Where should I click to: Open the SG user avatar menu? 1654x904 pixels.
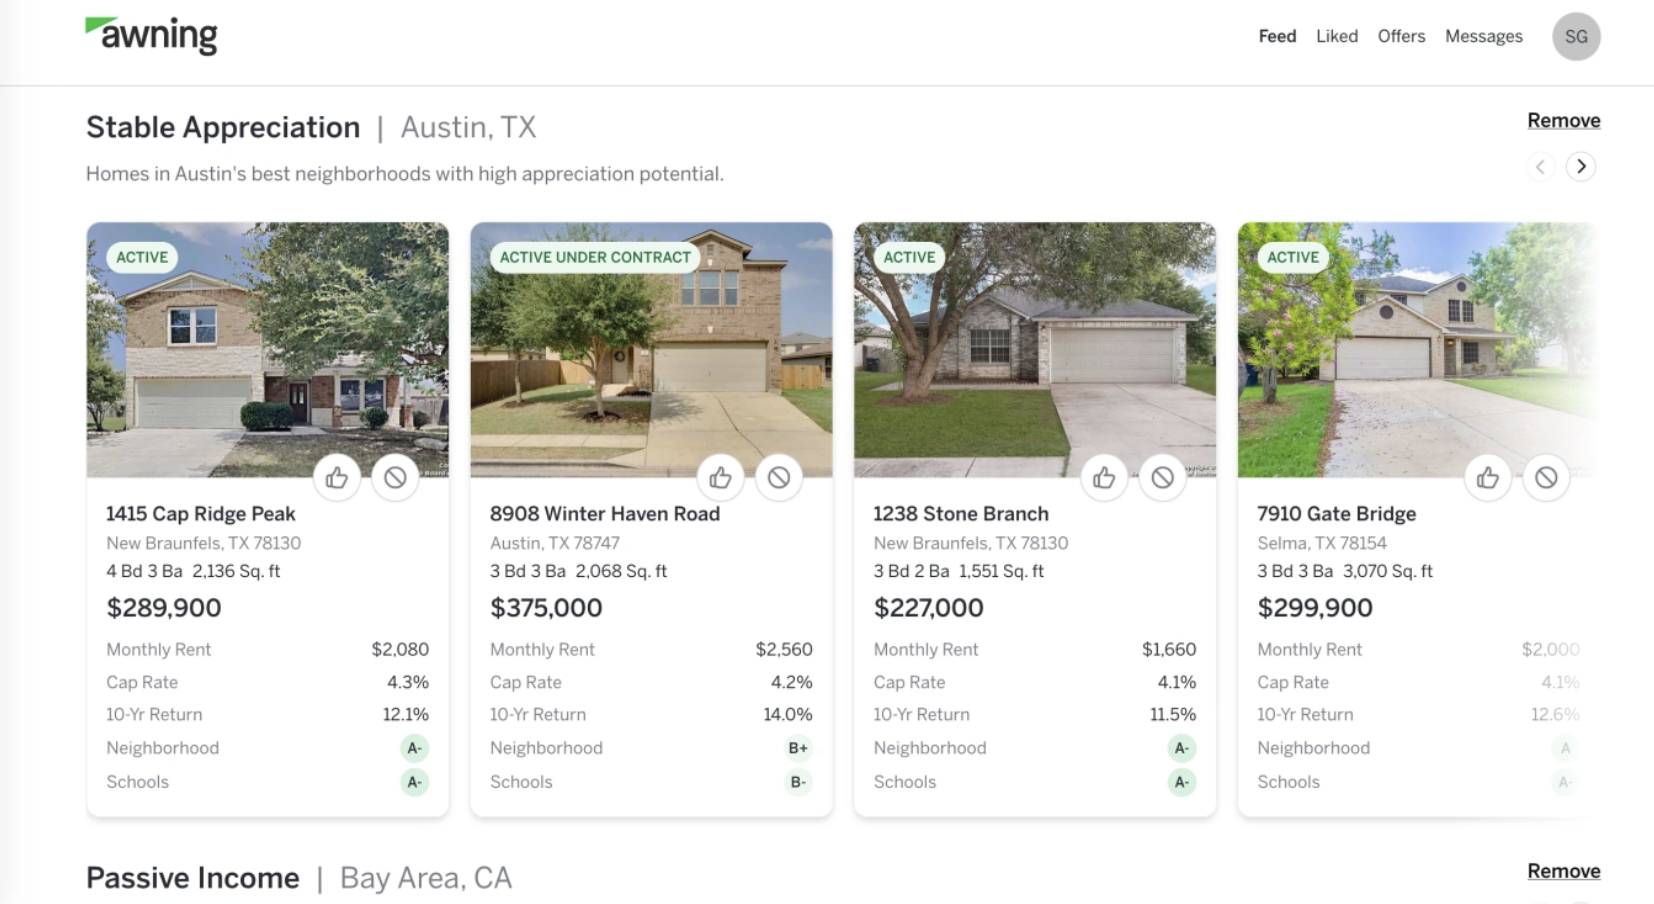coord(1576,37)
